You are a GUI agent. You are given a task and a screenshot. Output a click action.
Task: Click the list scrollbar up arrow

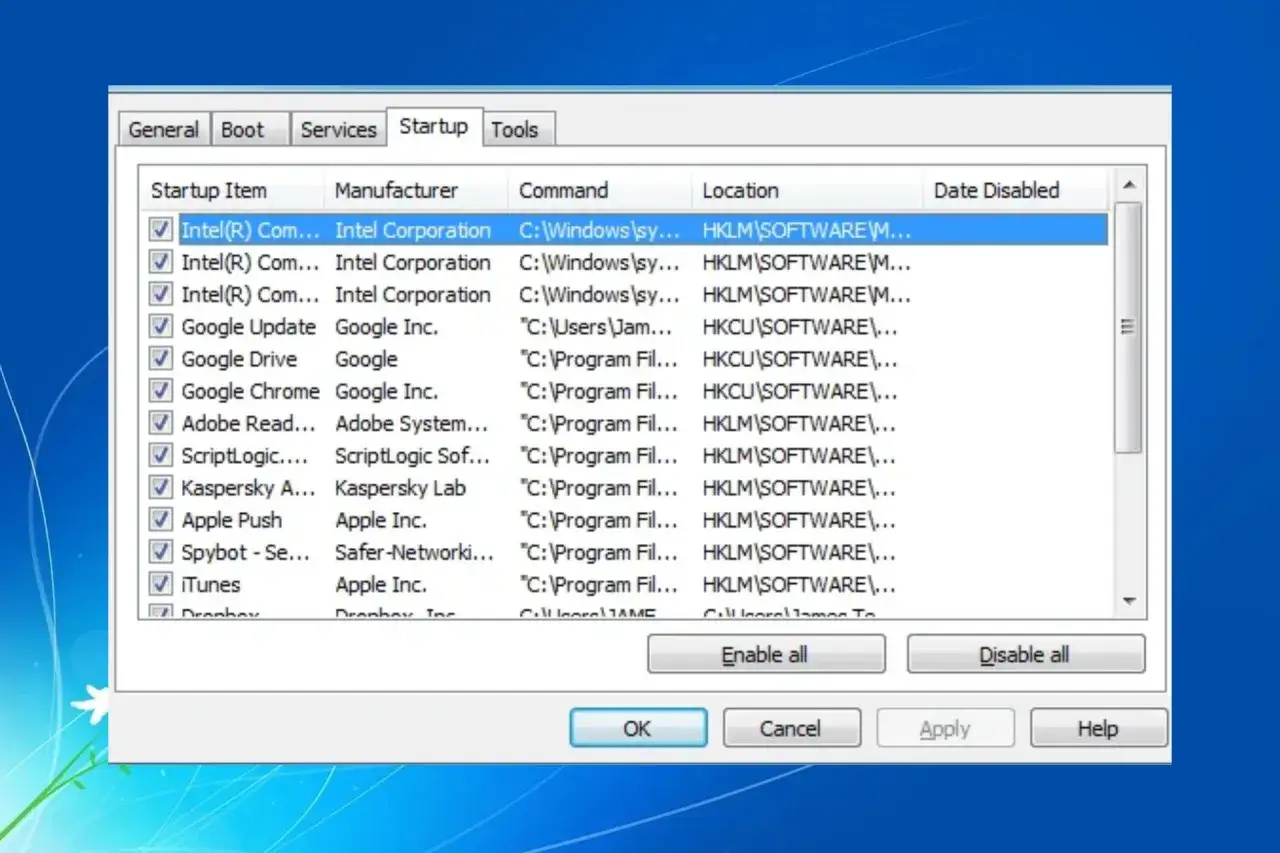[1129, 185]
